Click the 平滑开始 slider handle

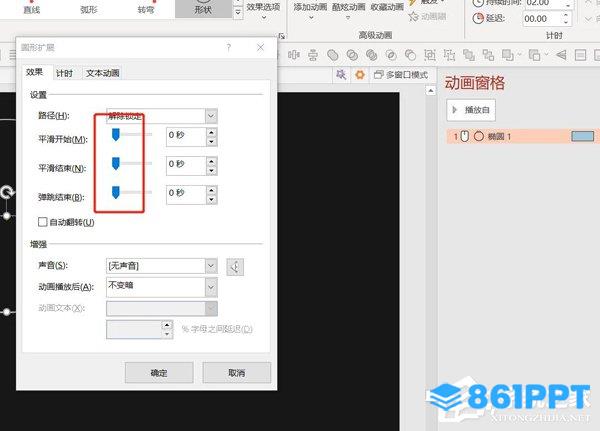point(116,134)
